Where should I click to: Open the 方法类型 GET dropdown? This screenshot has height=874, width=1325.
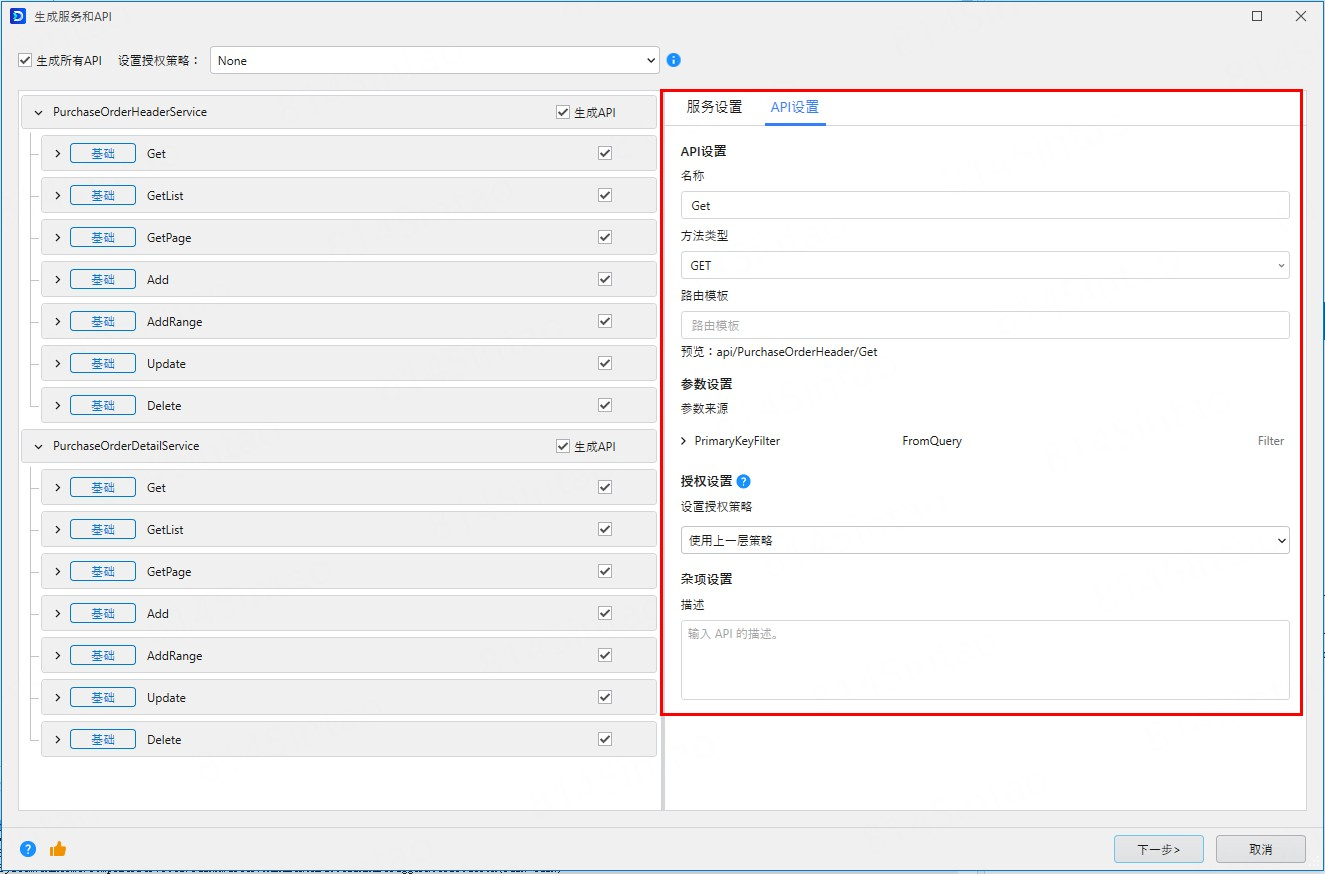pos(984,266)
